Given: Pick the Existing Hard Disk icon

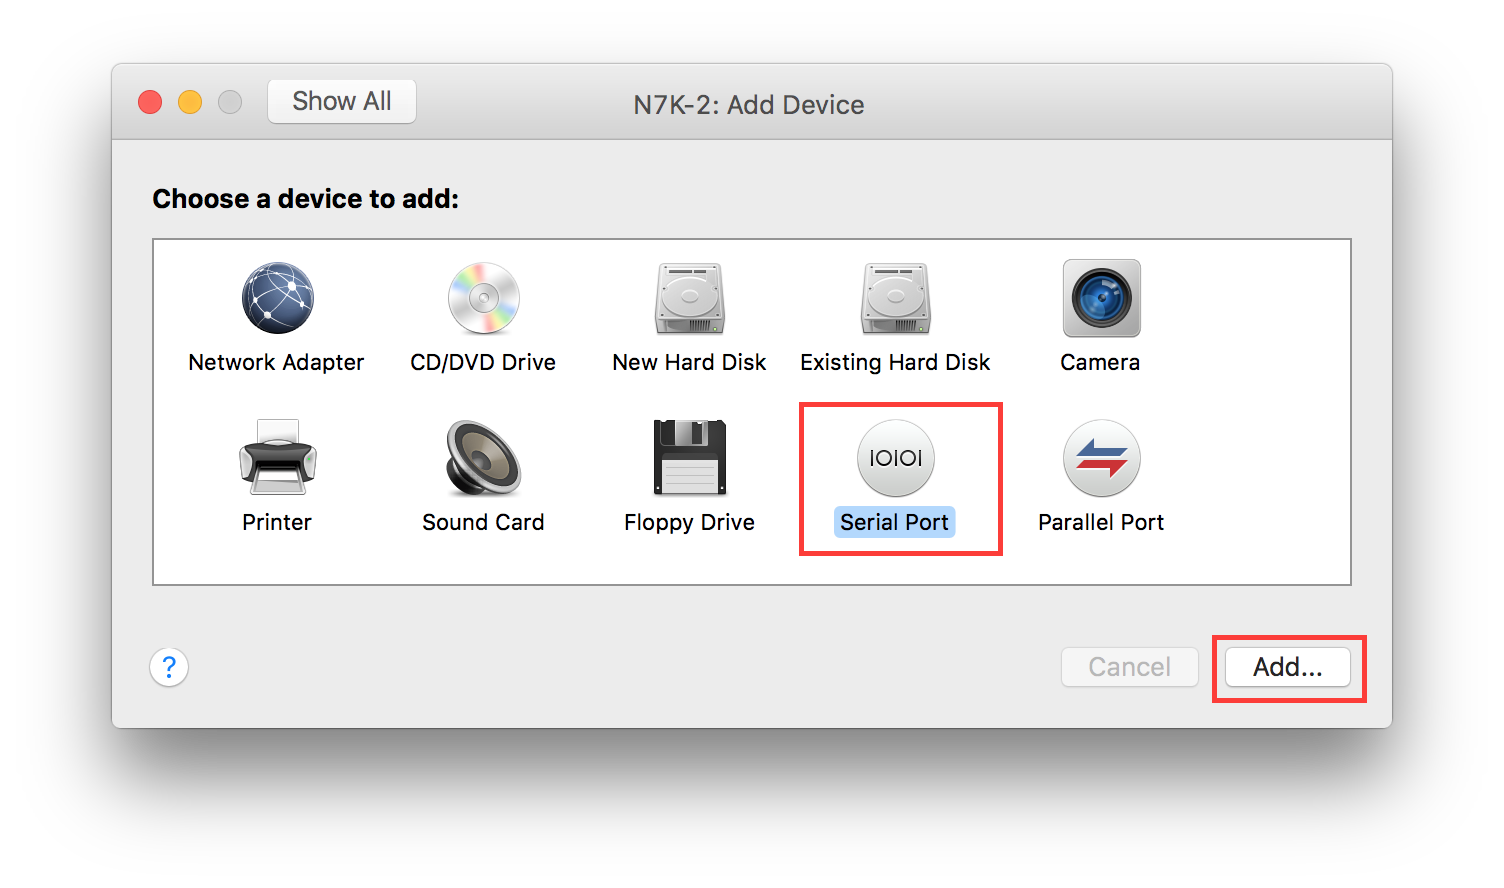Looking at the screenshot, I should coord(896,298).
